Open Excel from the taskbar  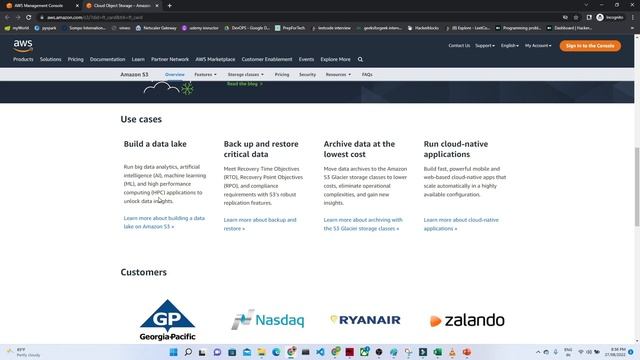[438, 352]
